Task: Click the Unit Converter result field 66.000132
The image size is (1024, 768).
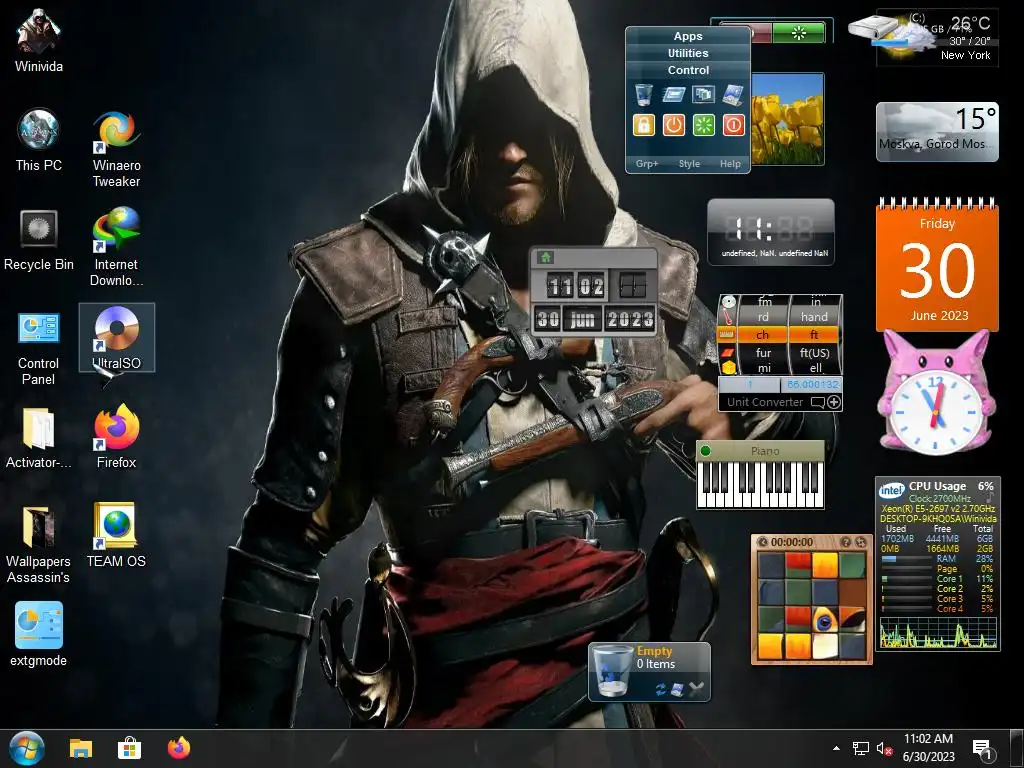Action: click(x=812, y=385)
